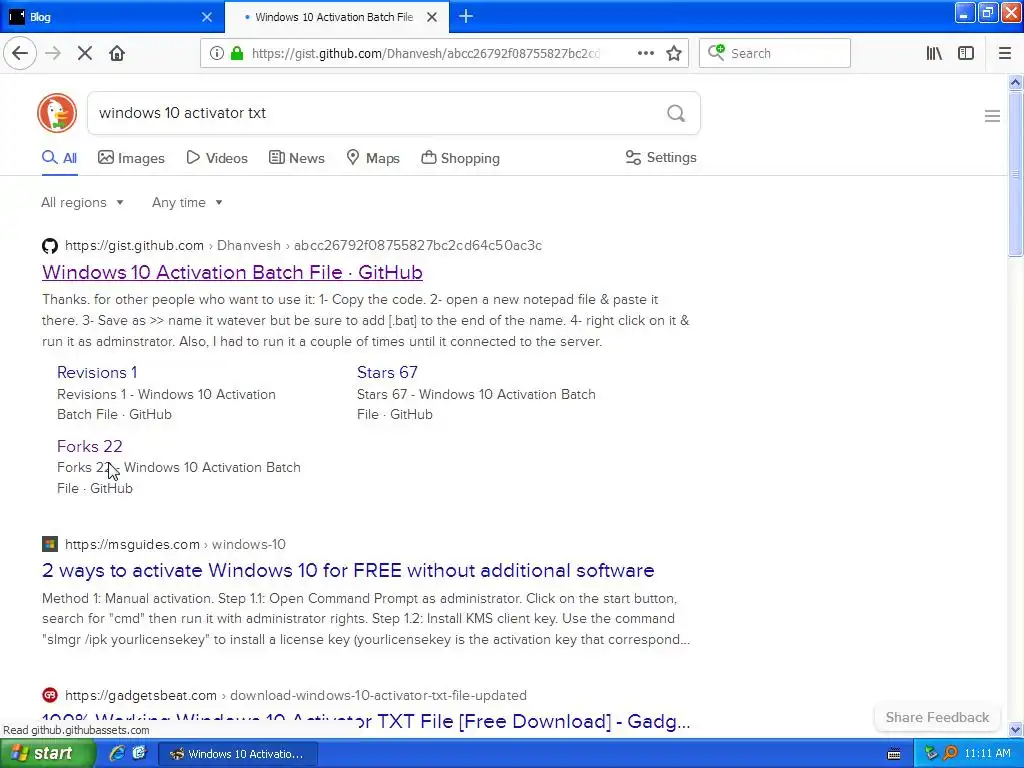Click the vertical scrollbar thumb
This screenshot has height=768, width=1024.
pyautogui.click(x=1015, y=173)
